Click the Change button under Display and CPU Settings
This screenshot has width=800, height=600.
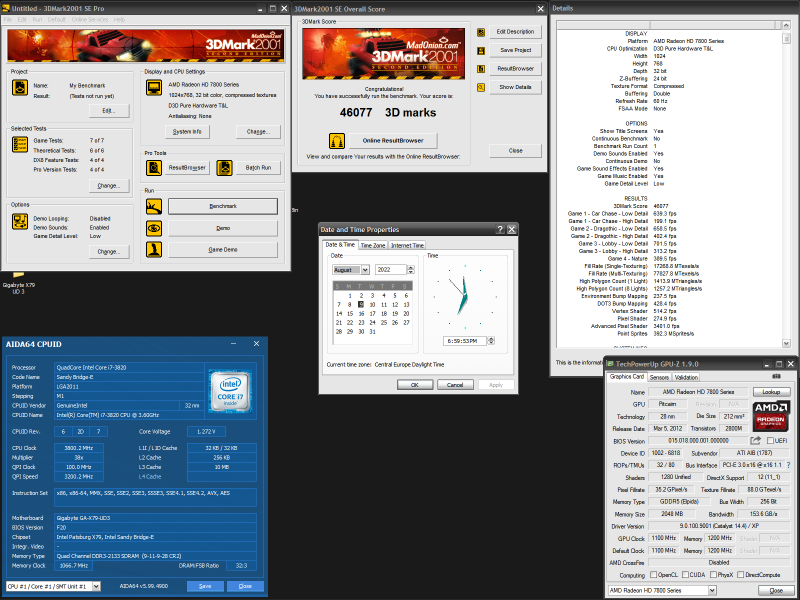pos(258,132)
